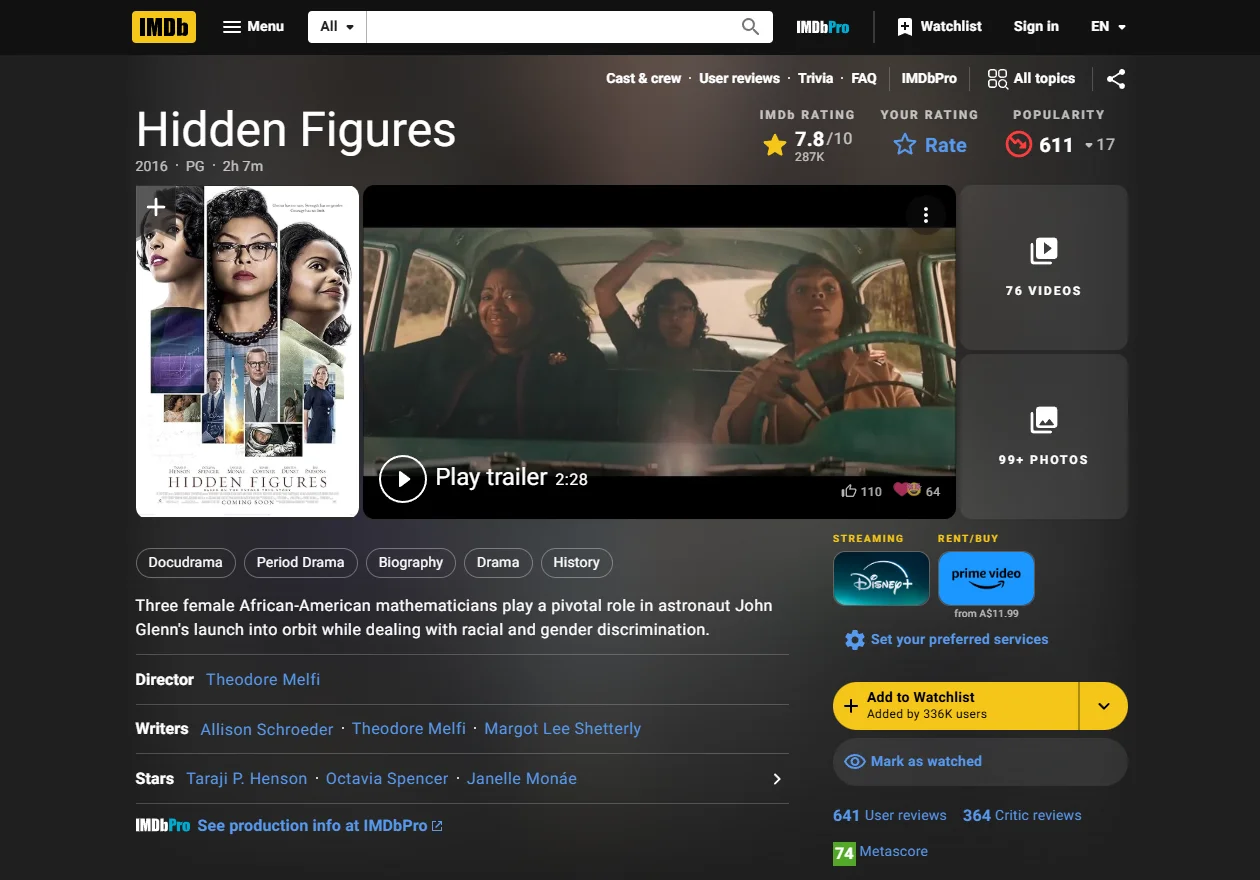Image resolution: width=1260 pixels, height=880 pixels.
Task: Select the Disney+ streaming service icon
Action: pos(881,578)
